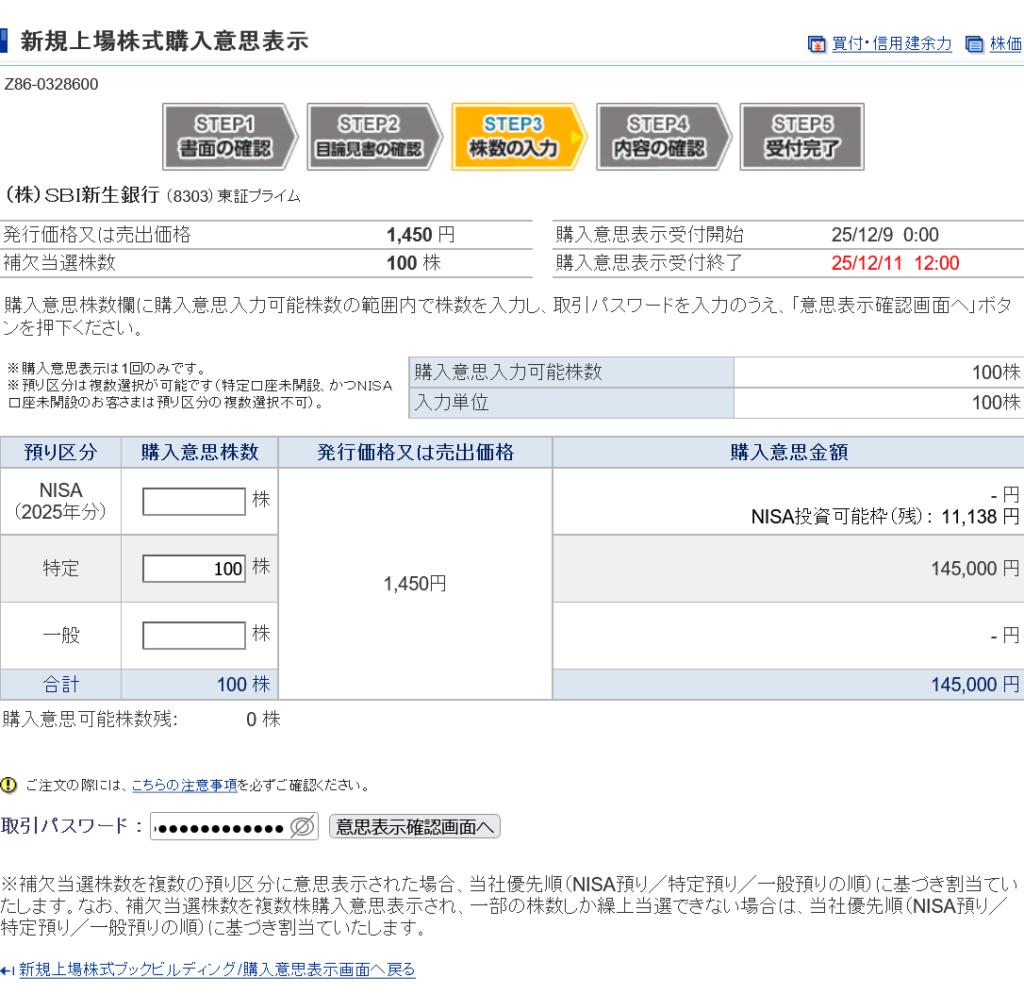Click the STEP1 書面の確認 step arrow
The width and height of the screenshot is (1024, 994).
(x=228, y=137)
